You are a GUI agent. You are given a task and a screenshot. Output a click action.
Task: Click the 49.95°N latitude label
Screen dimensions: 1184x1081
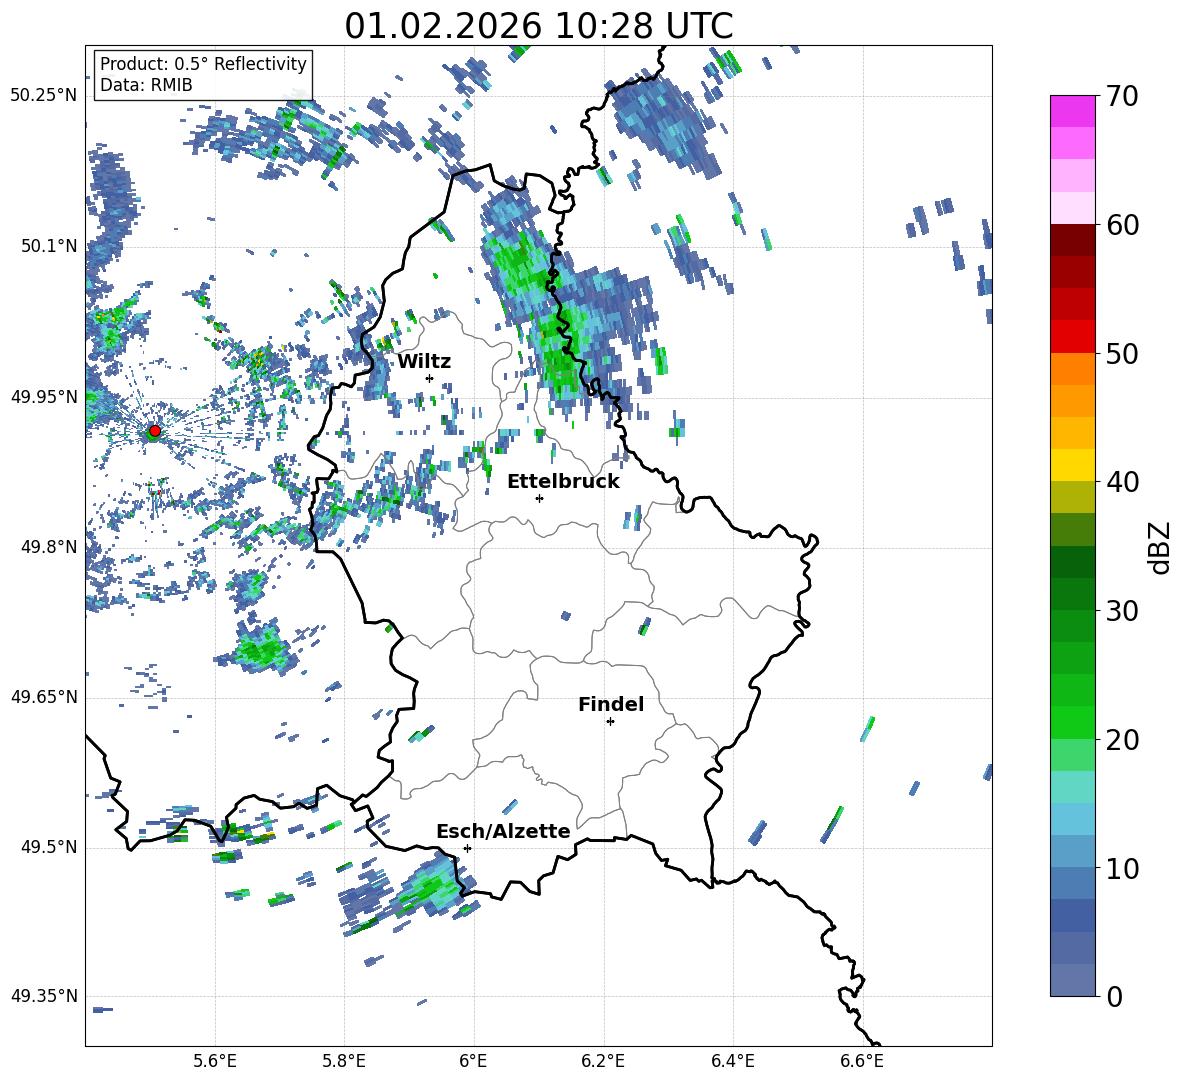44,397
